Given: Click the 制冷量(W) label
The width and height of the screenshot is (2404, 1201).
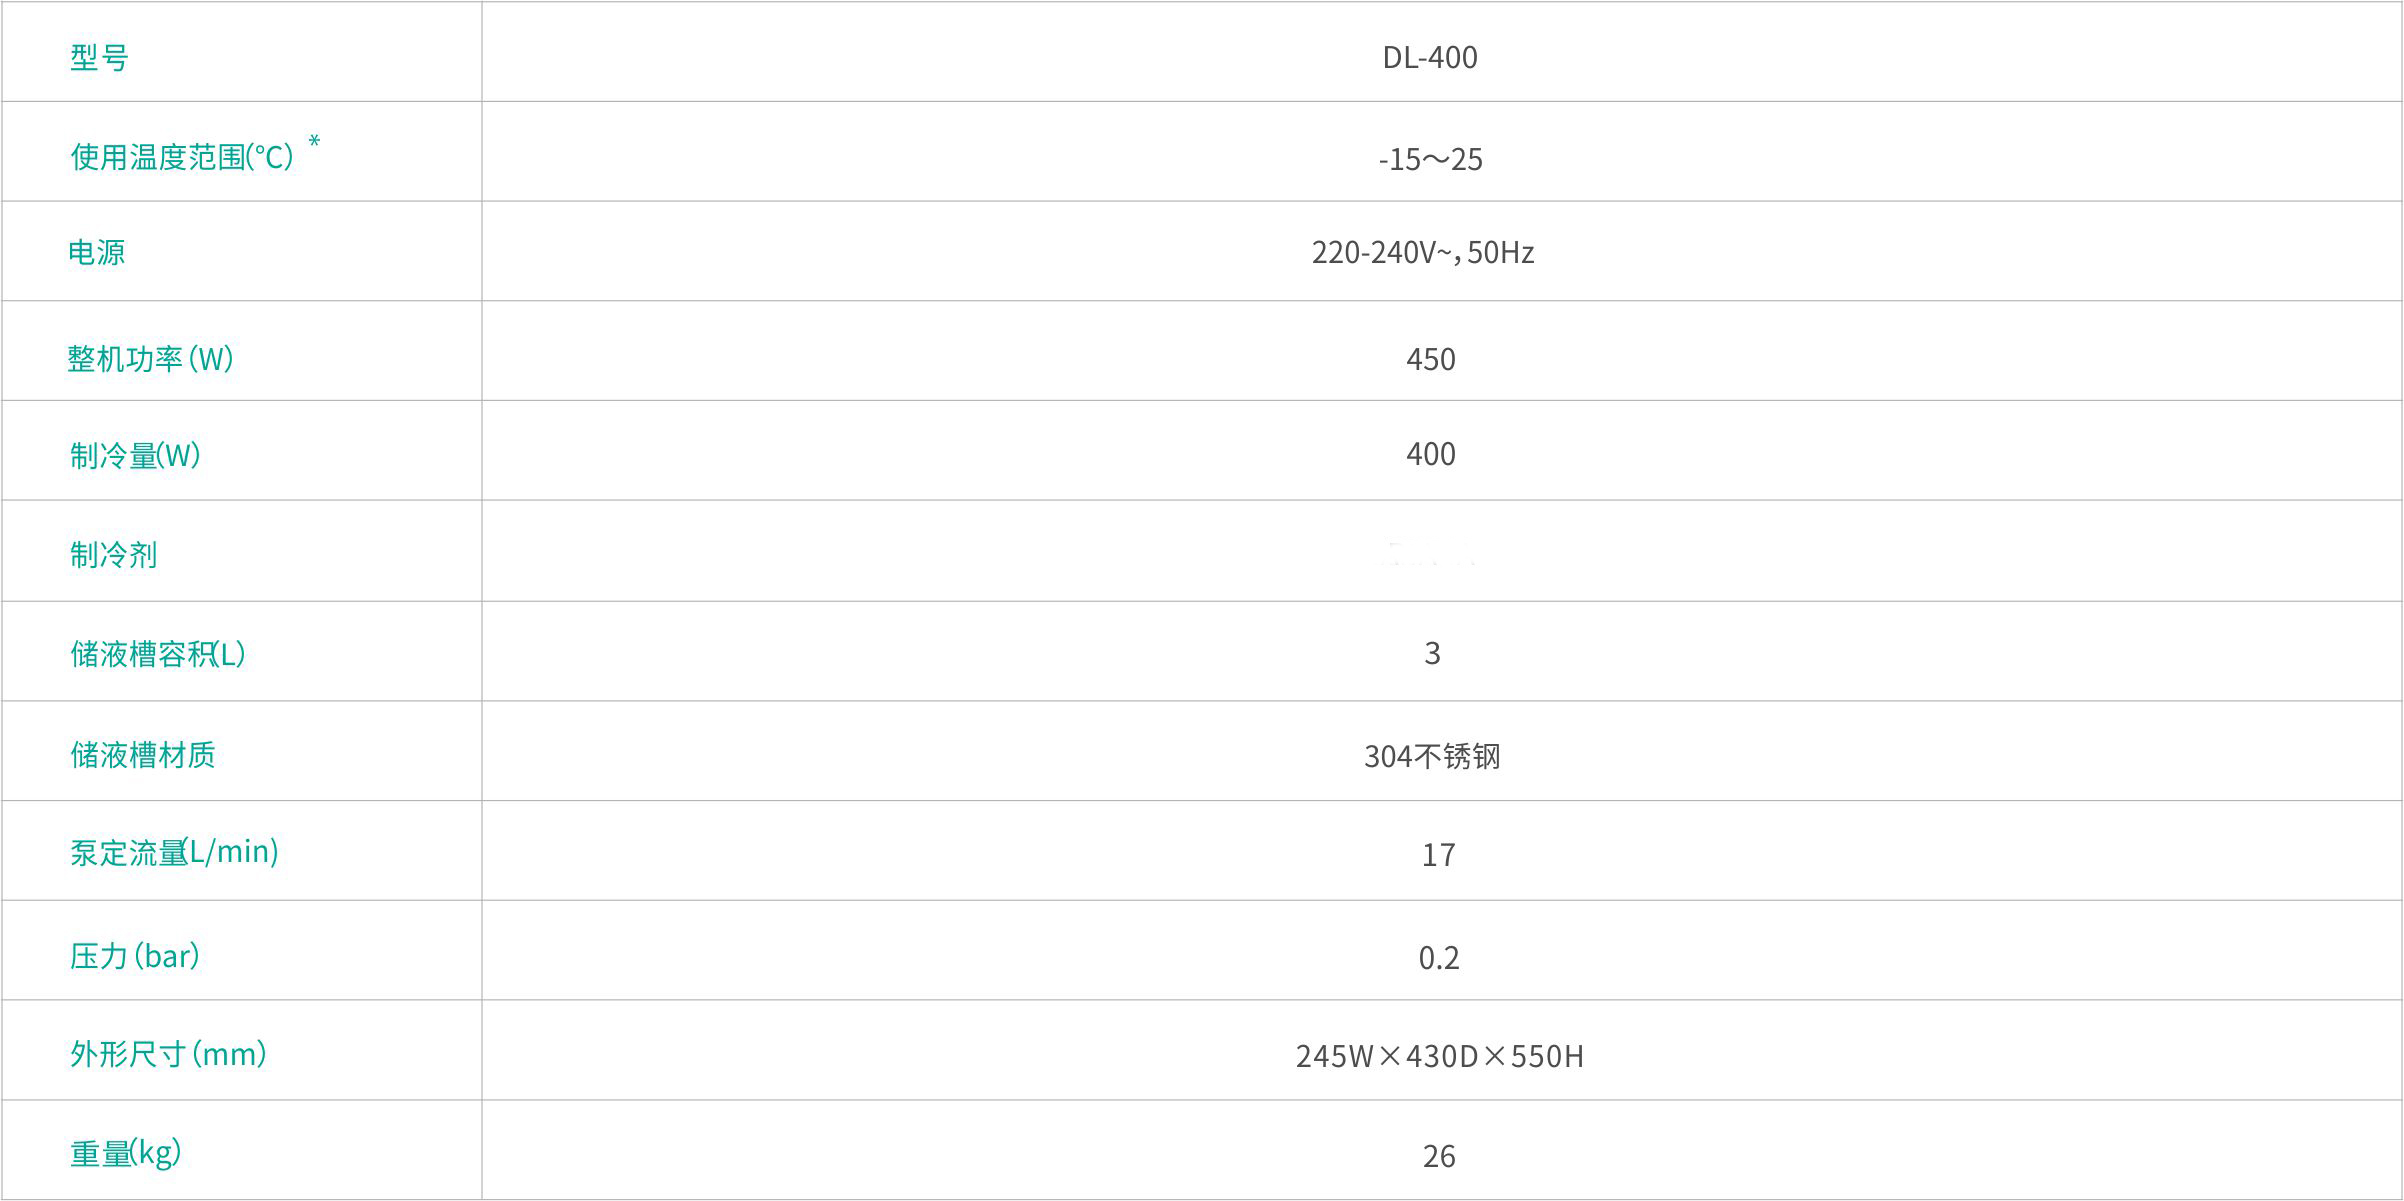Looking at the screenshot, I should tap(135, 455).
